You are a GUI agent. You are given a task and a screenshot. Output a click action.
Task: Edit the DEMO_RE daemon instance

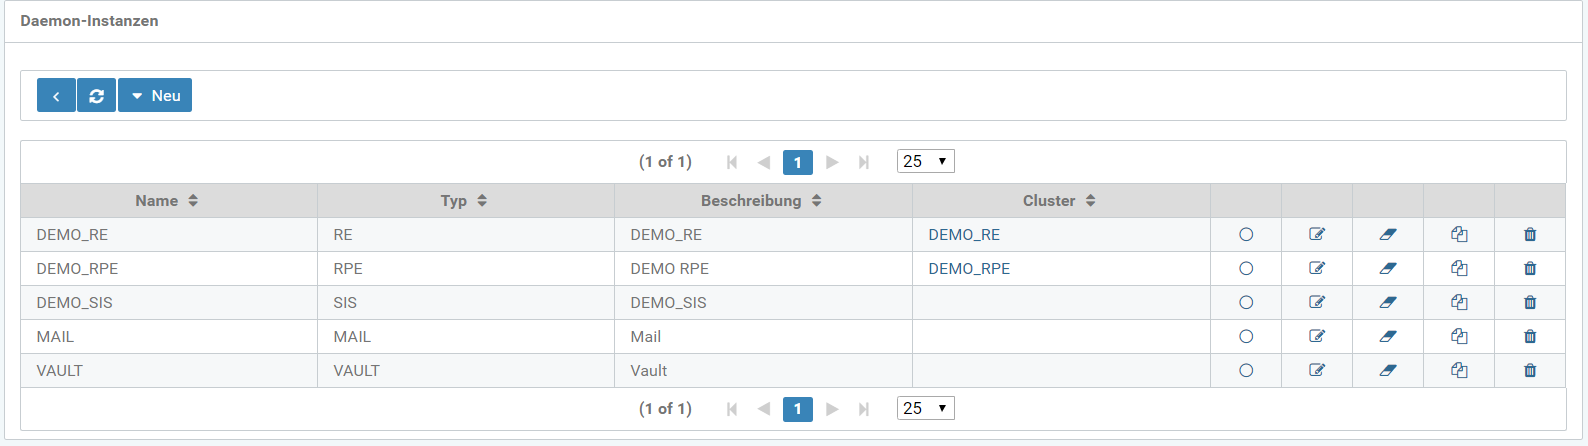coord(1316,235)
